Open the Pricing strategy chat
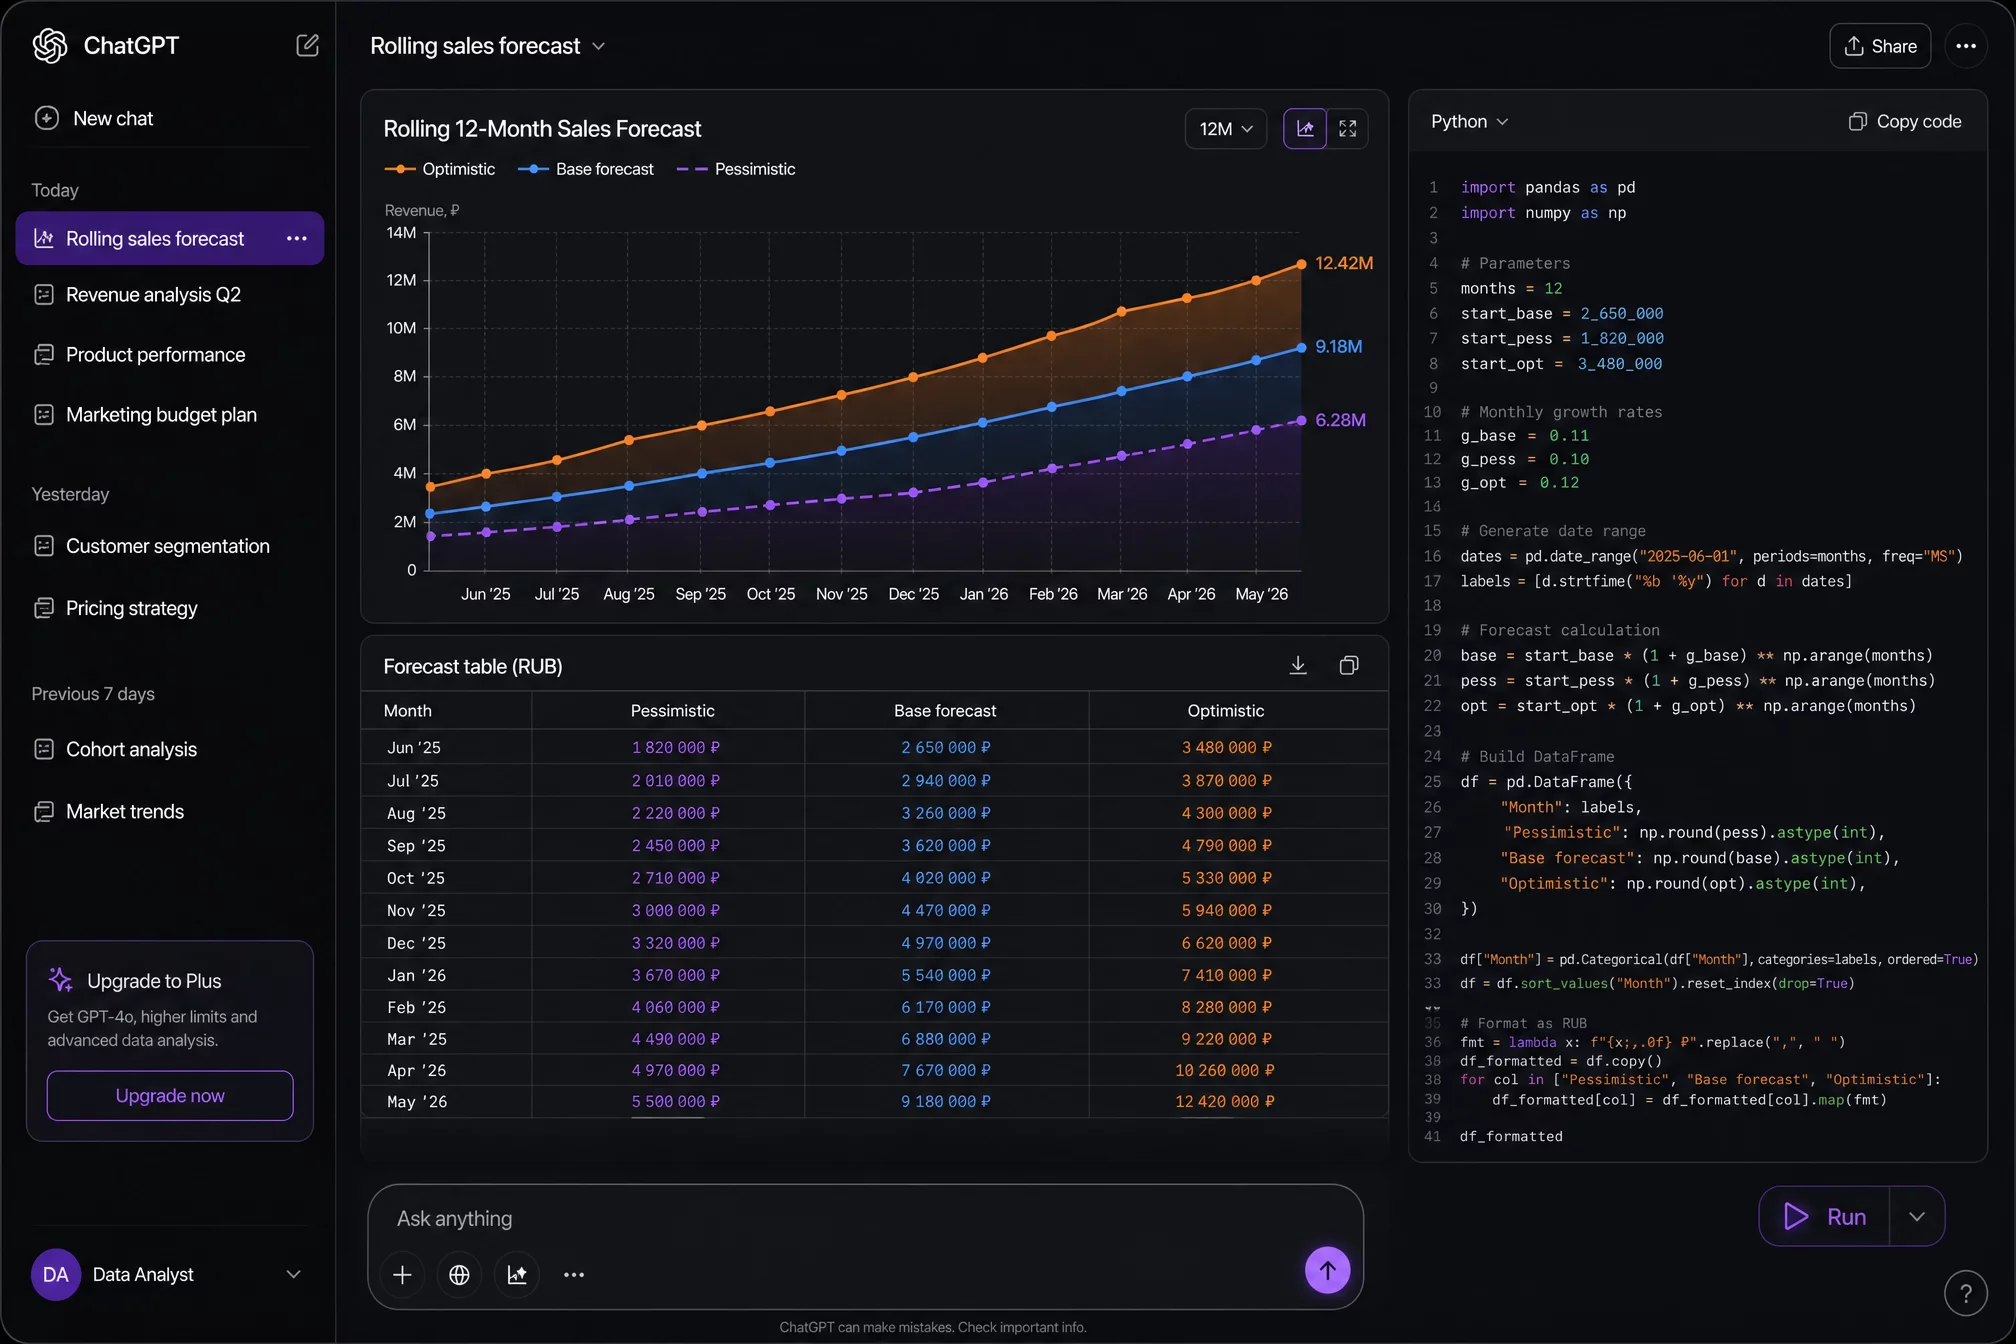Screen dimensions: 2016x1344 170,608
